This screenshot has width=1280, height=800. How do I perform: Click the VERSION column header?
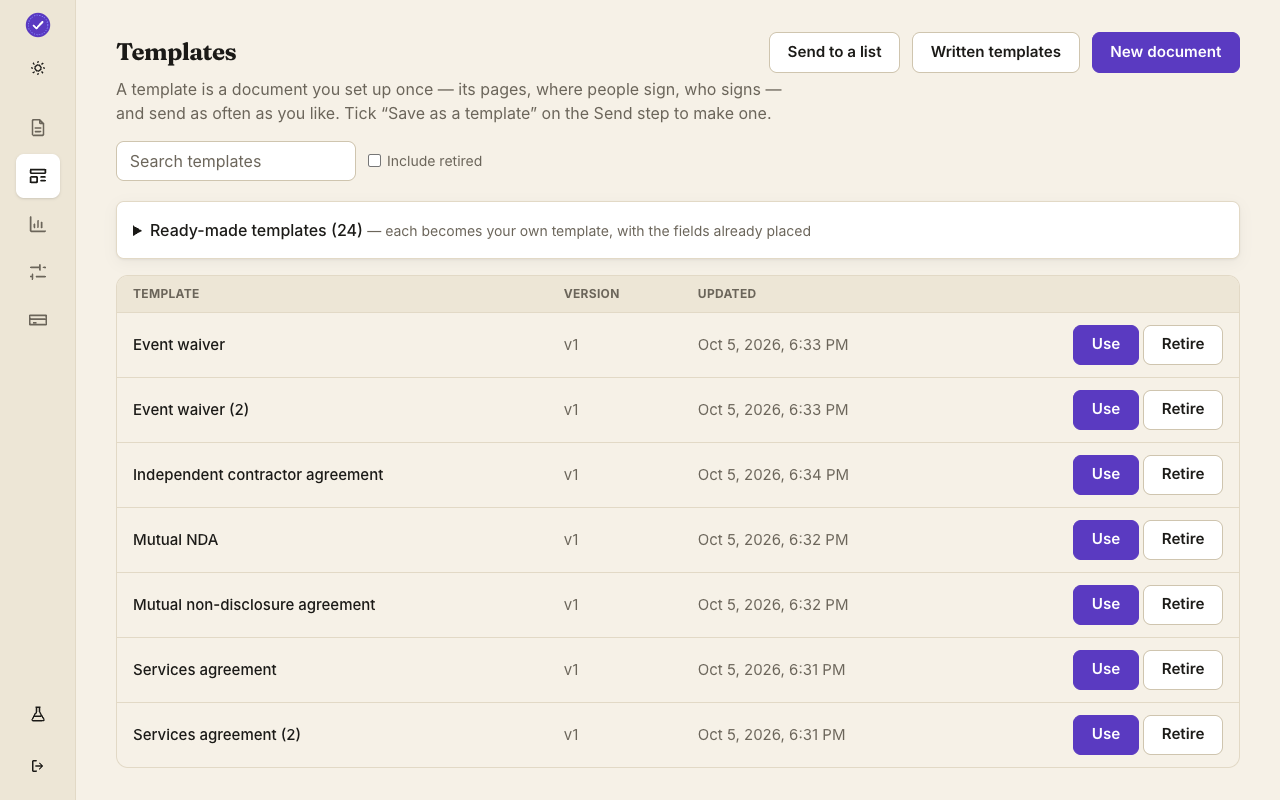[x=592, y=294]
